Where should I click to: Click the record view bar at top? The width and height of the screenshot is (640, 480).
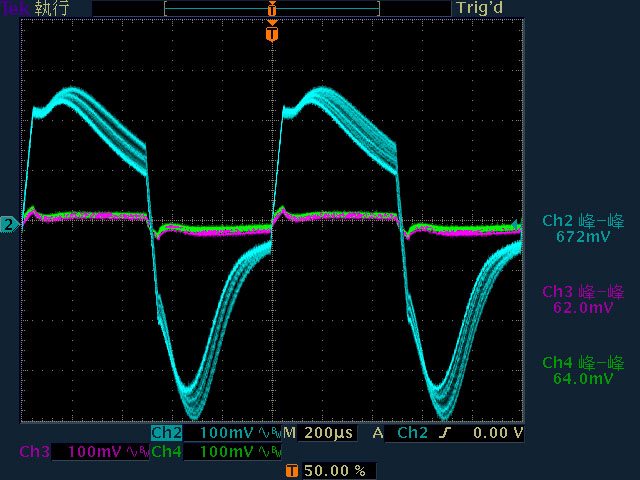point(271,8)
